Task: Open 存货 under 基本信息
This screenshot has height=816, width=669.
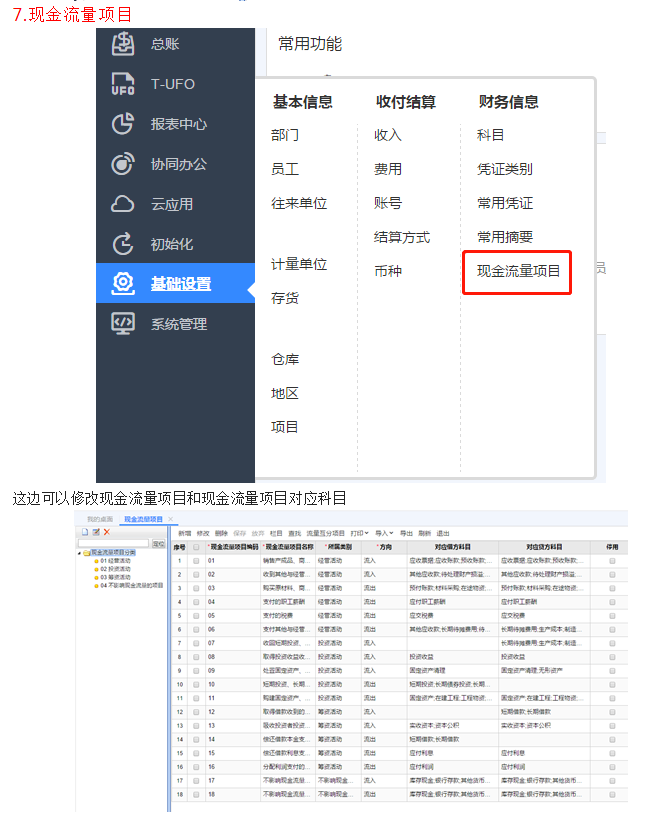Action: click(285, 298)
